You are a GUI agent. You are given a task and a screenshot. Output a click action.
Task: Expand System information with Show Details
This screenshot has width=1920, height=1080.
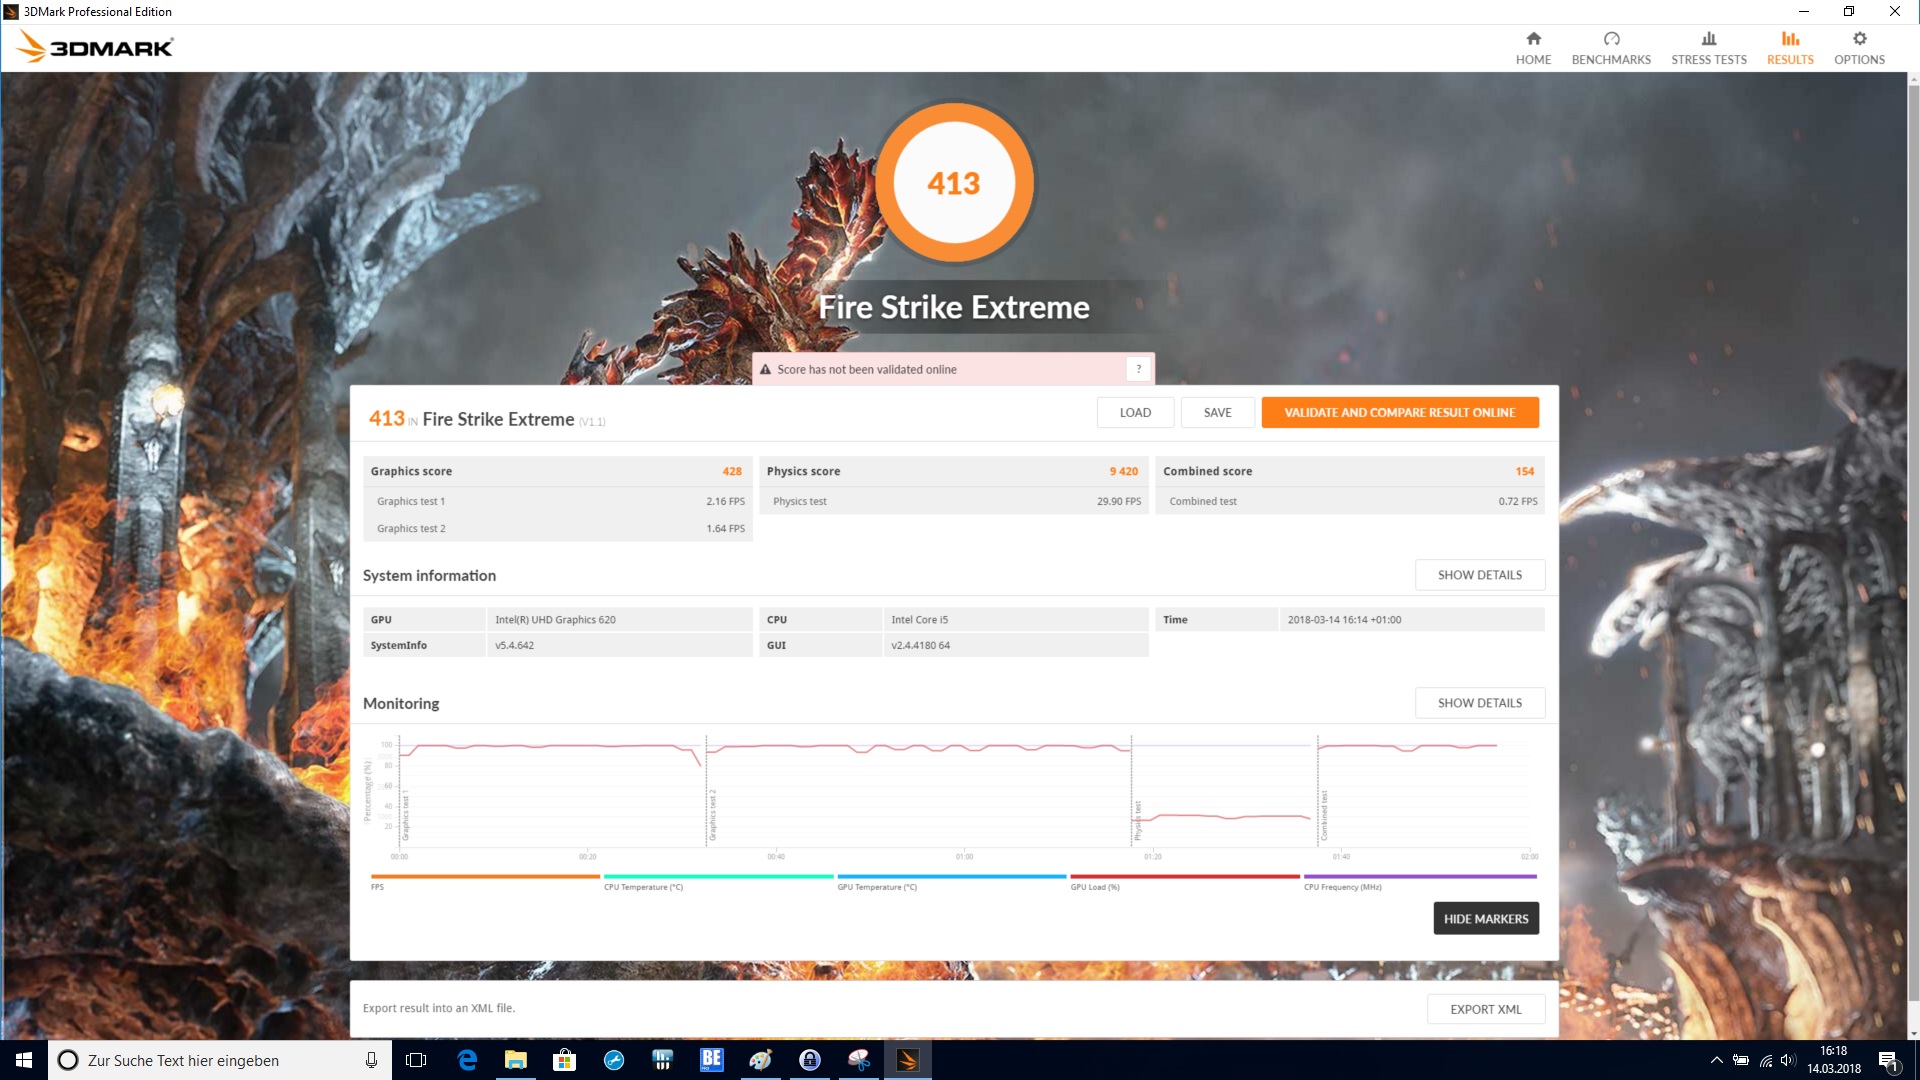(1479, 575)
